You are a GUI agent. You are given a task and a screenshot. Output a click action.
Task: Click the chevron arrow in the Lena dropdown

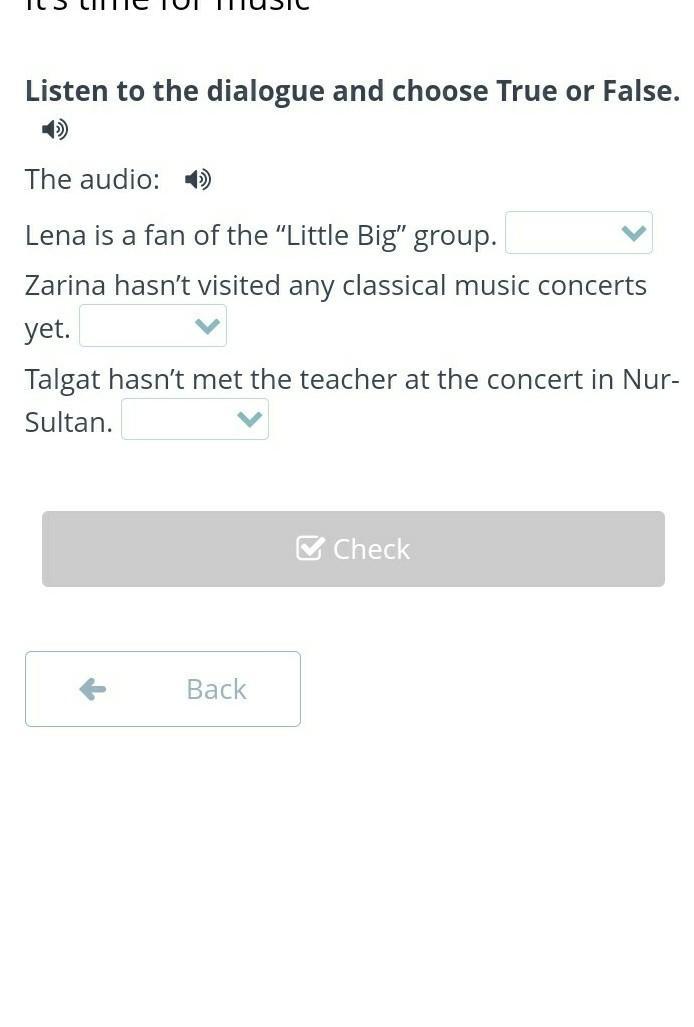(633, 233)
